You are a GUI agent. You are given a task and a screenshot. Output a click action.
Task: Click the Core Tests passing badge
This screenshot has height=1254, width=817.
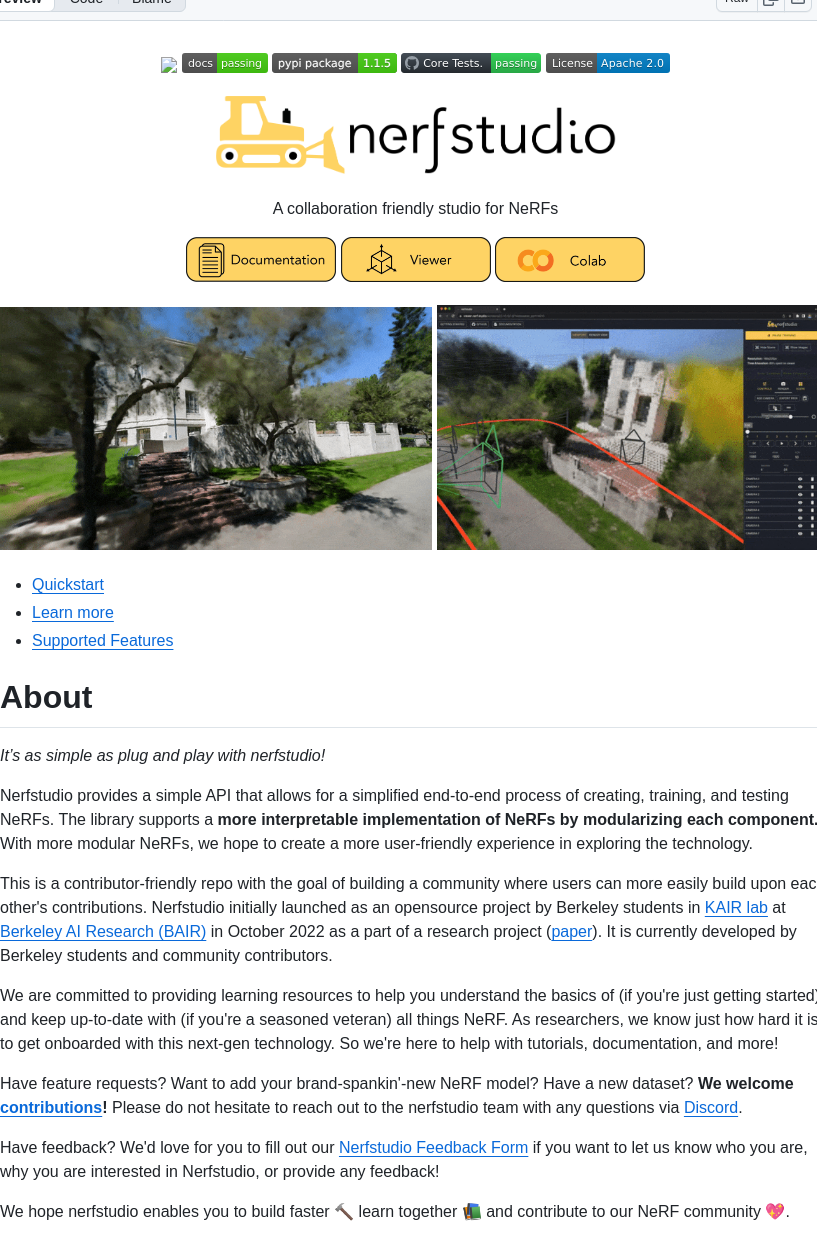tap(471, 63)
